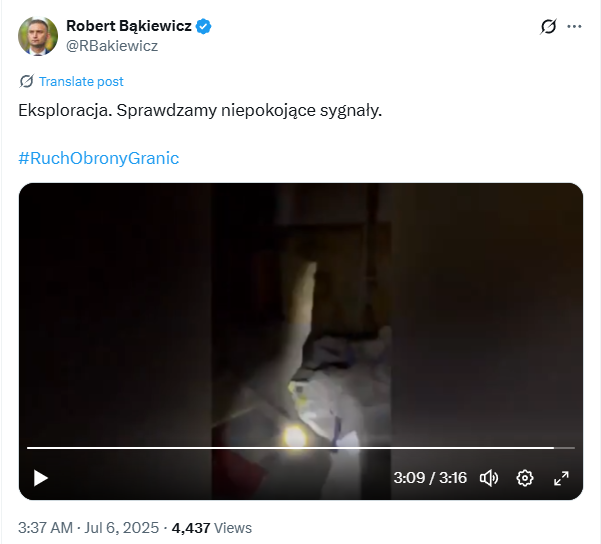Click the Translate post link
Image resolution: width=601 pixels, height=544 pixels.
[81, 82]
